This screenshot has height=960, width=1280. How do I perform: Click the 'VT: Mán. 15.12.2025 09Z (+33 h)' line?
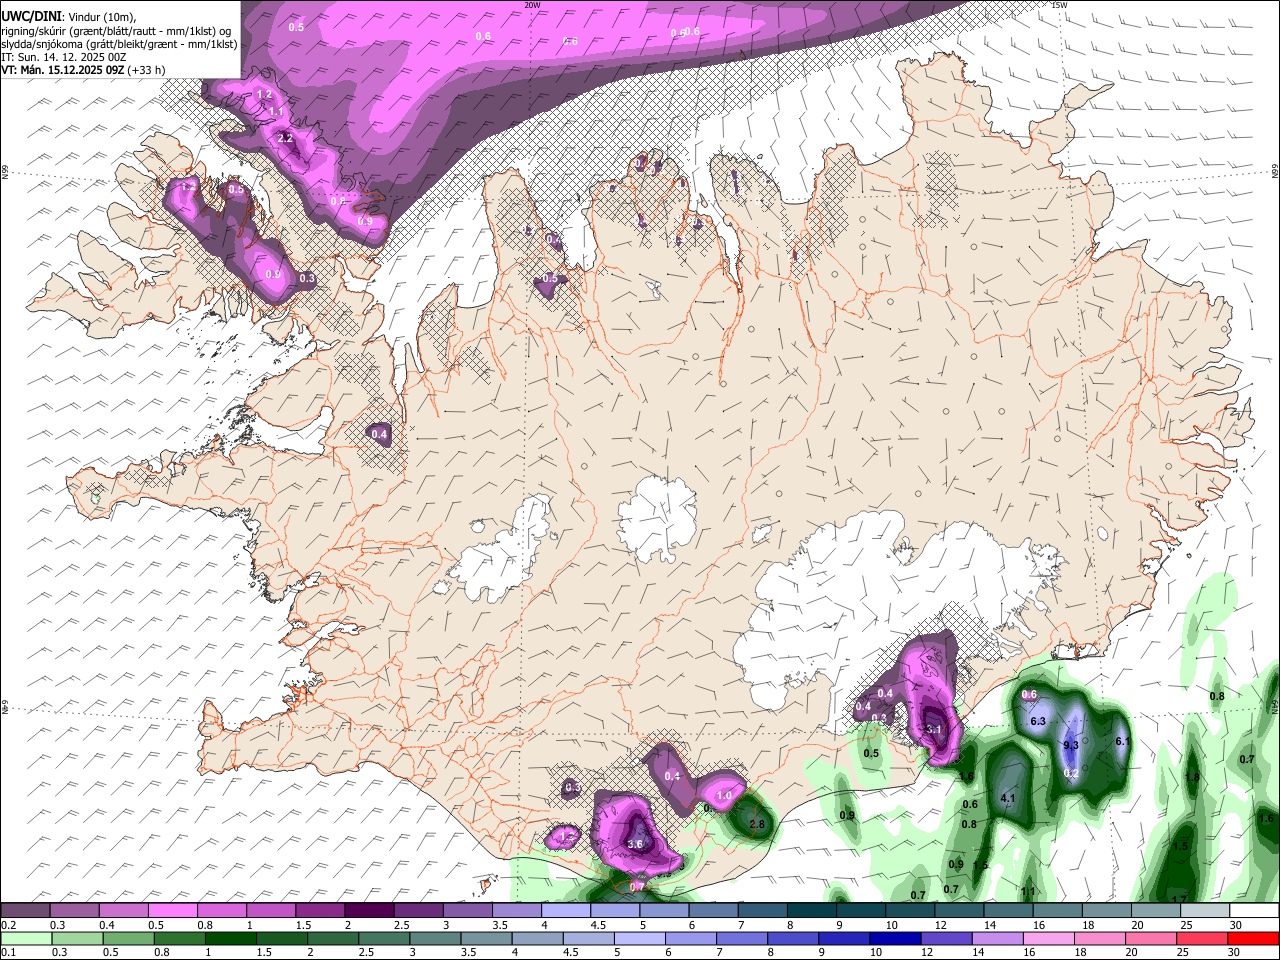pyautogui.click(x=83, y=70)
